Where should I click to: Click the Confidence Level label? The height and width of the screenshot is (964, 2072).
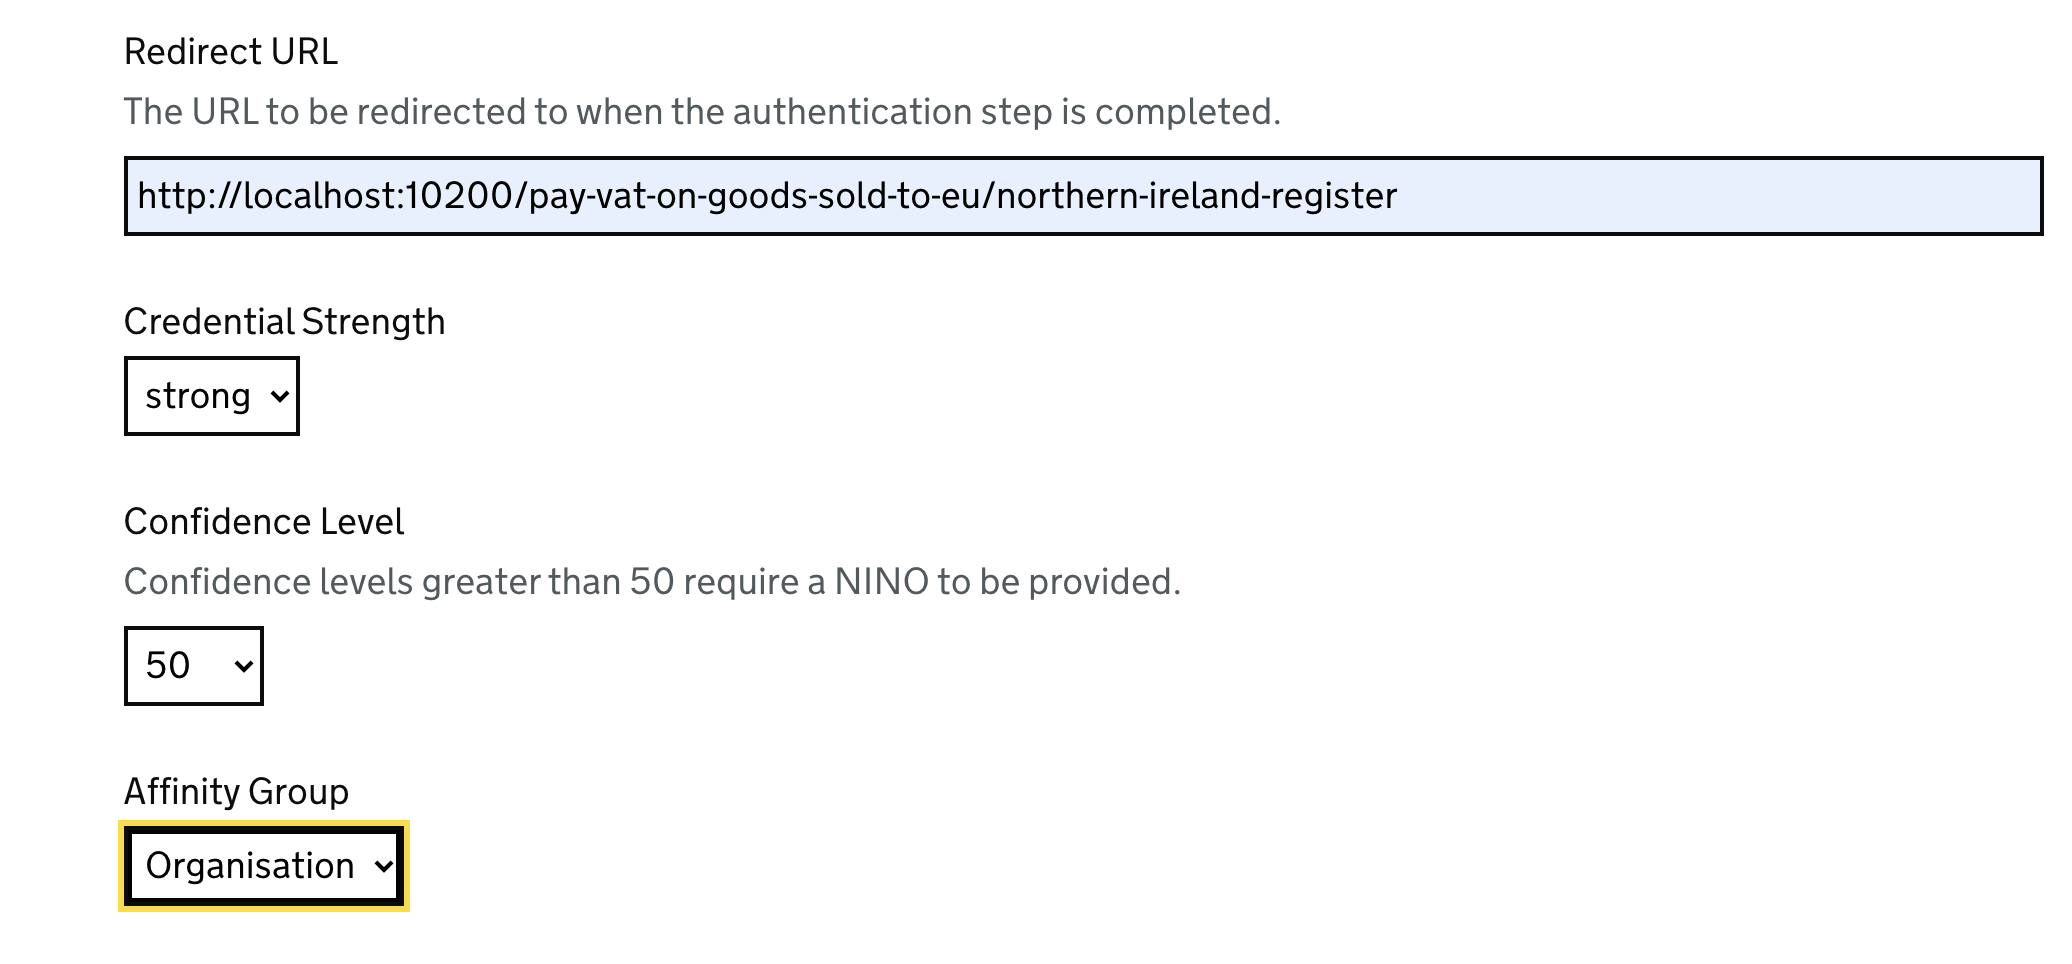click(264, 521)
